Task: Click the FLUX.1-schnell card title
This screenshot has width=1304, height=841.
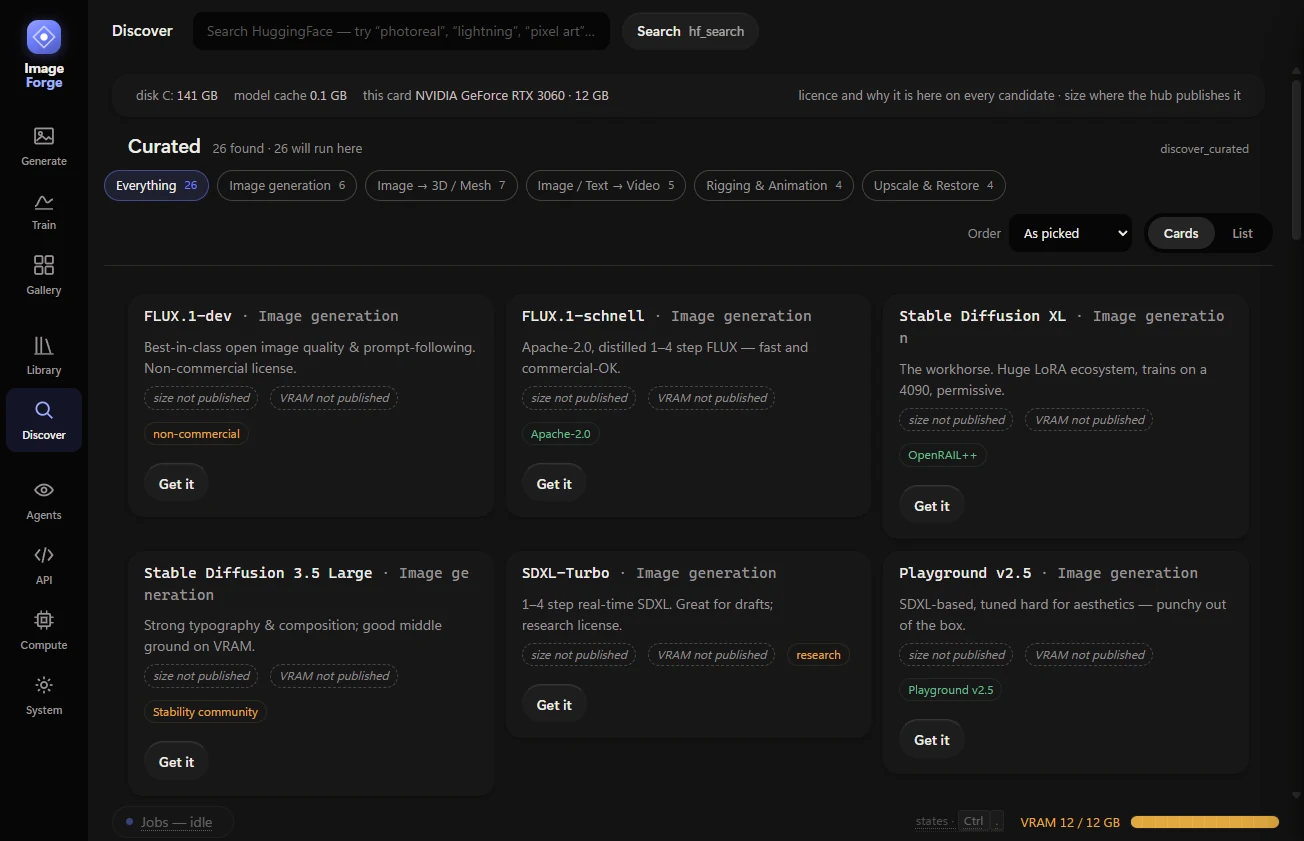Action: point(583,316)
